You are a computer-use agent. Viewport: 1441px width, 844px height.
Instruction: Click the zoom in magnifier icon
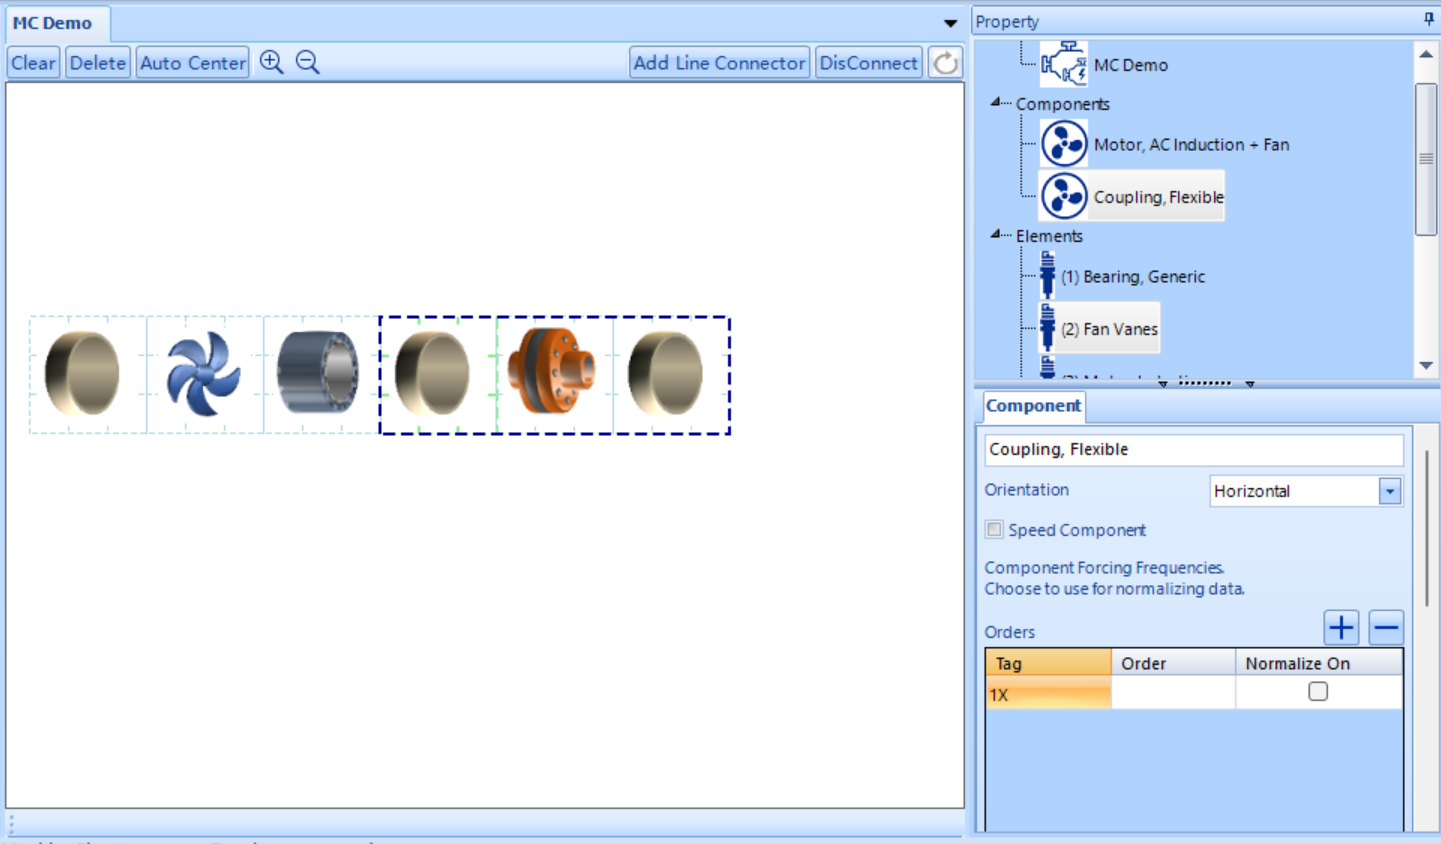click(x=271, y=62)
